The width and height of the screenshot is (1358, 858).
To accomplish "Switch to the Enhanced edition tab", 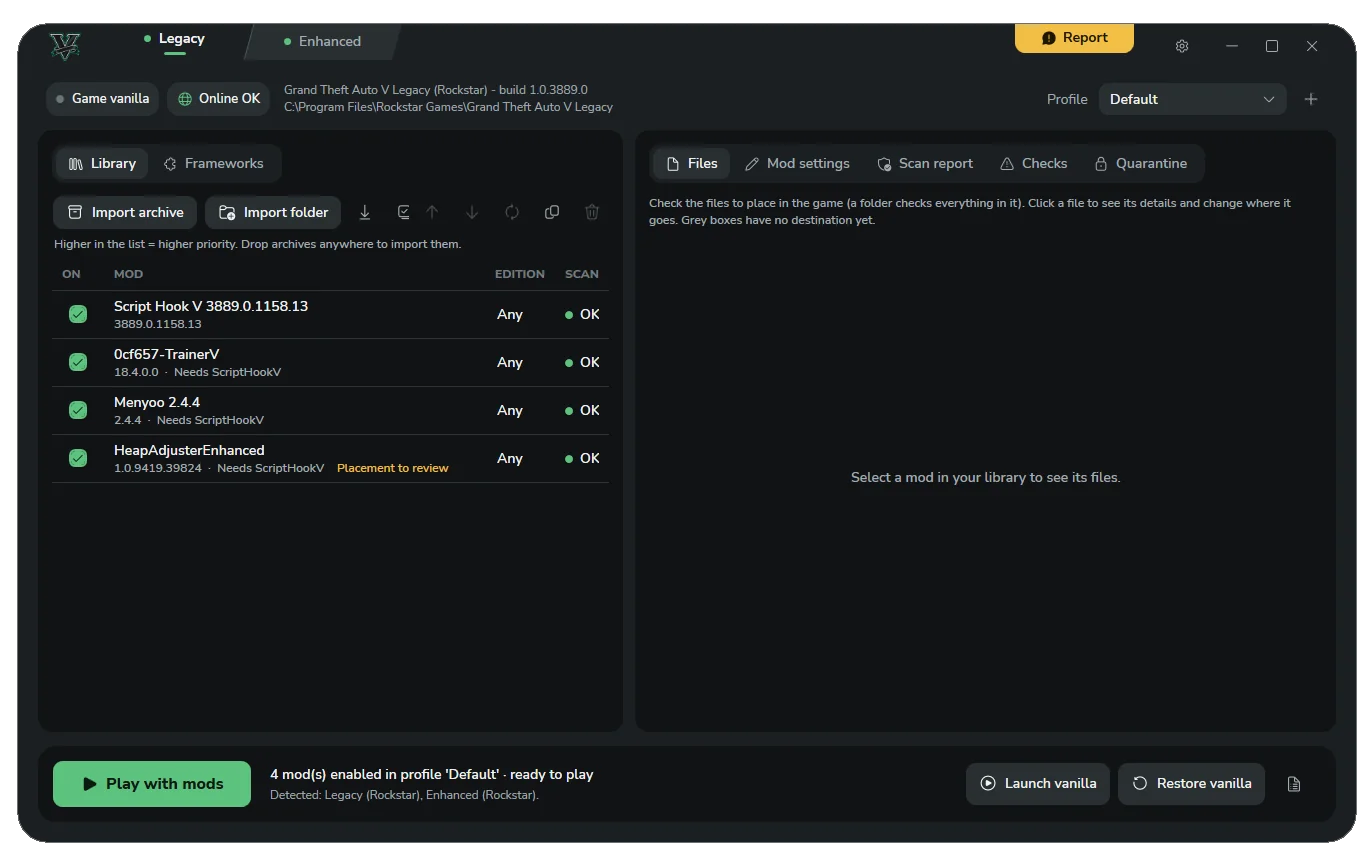I will pos(322,41).
